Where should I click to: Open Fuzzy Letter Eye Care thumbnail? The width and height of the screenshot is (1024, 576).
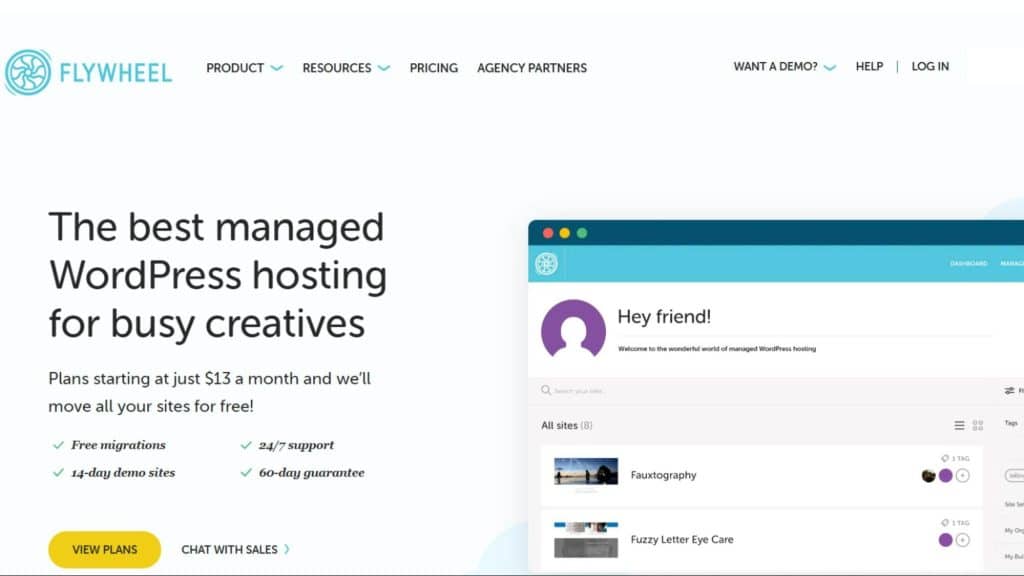[586, 539]
